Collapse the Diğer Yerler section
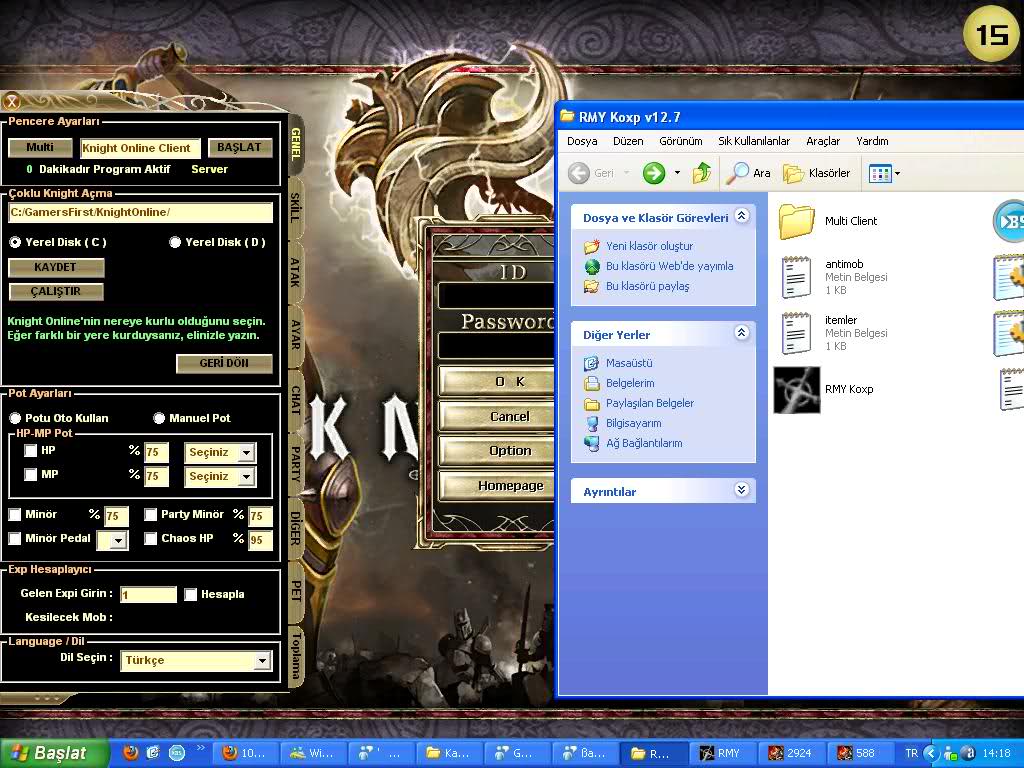Screen dimensions: 1024x768 [742, 332]
